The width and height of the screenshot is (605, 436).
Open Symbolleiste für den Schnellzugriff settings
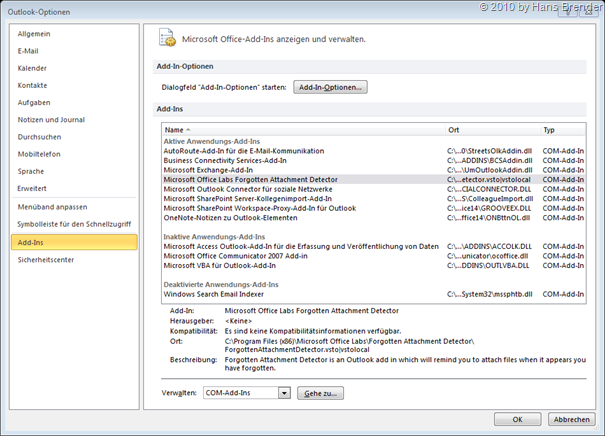[74, 224]
